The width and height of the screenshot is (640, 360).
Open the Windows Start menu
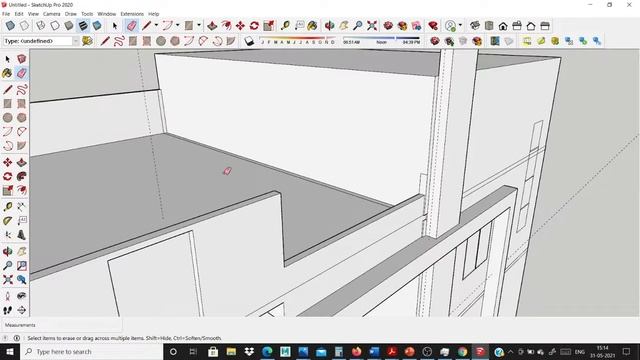point(10,351)
